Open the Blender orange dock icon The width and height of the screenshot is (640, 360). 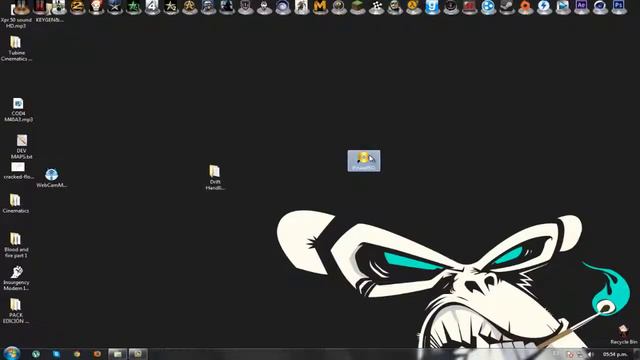click(525, 7)
